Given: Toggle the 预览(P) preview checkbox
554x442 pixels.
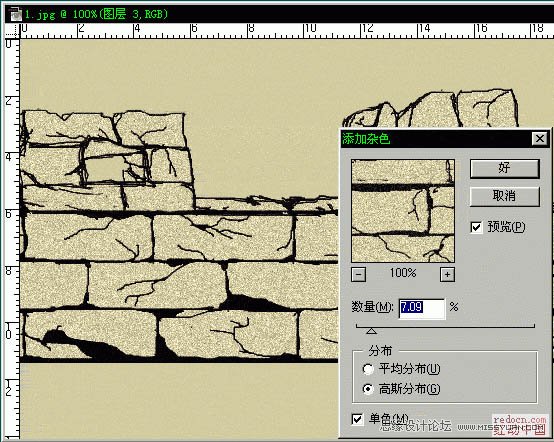Looking at the screenshot, I should [x=476, y=227].
